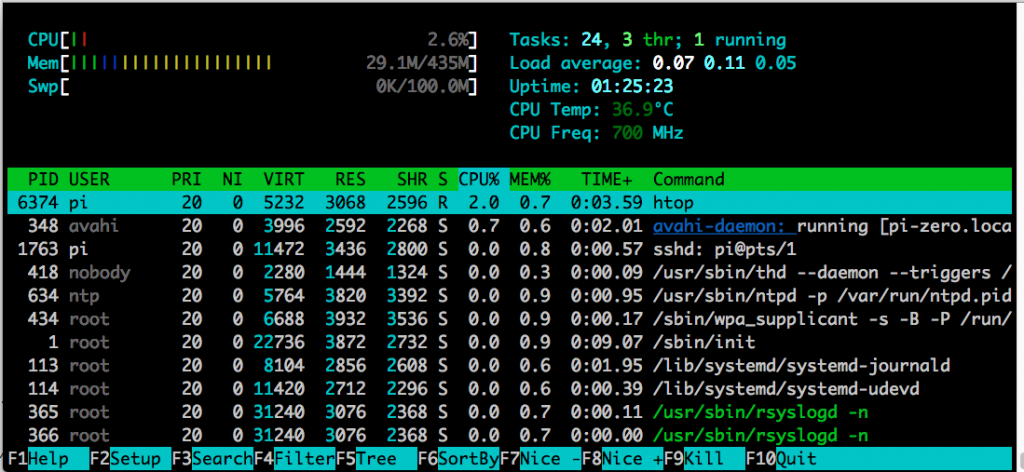
Task: Click the Tasks count line
Action: 648,40
